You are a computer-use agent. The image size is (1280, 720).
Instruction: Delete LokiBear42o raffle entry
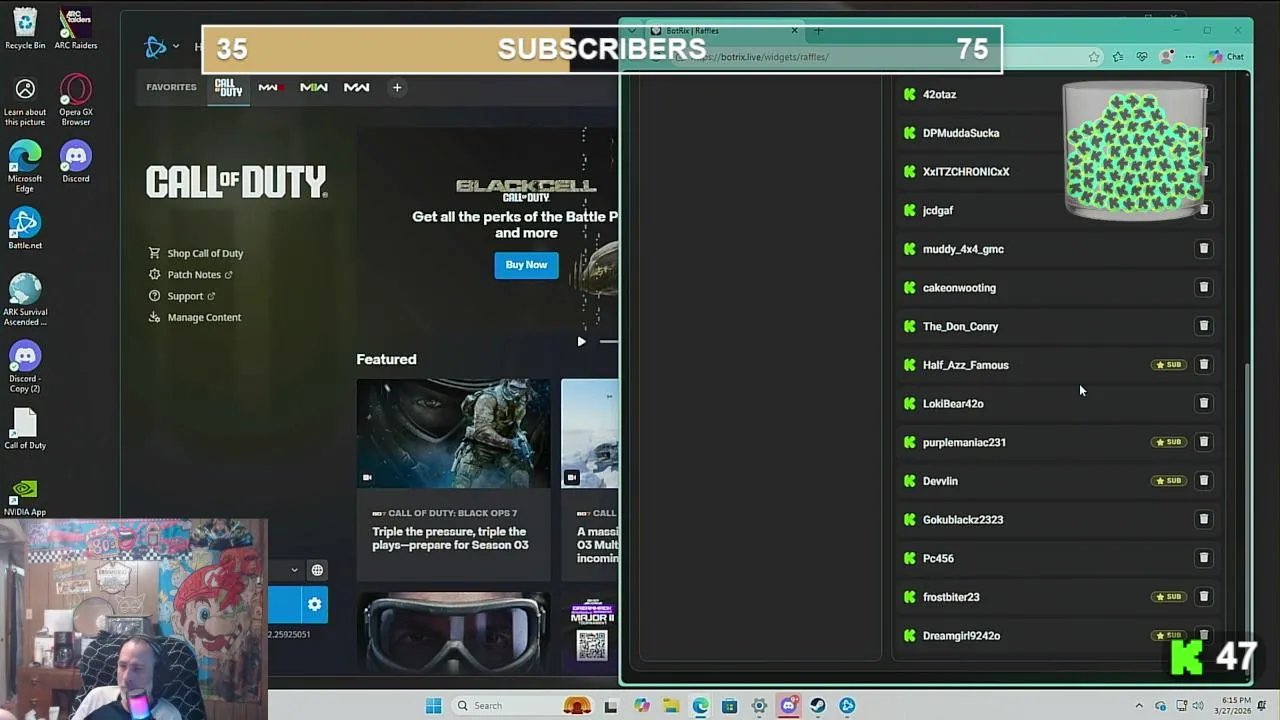(x=1204, y=403)
